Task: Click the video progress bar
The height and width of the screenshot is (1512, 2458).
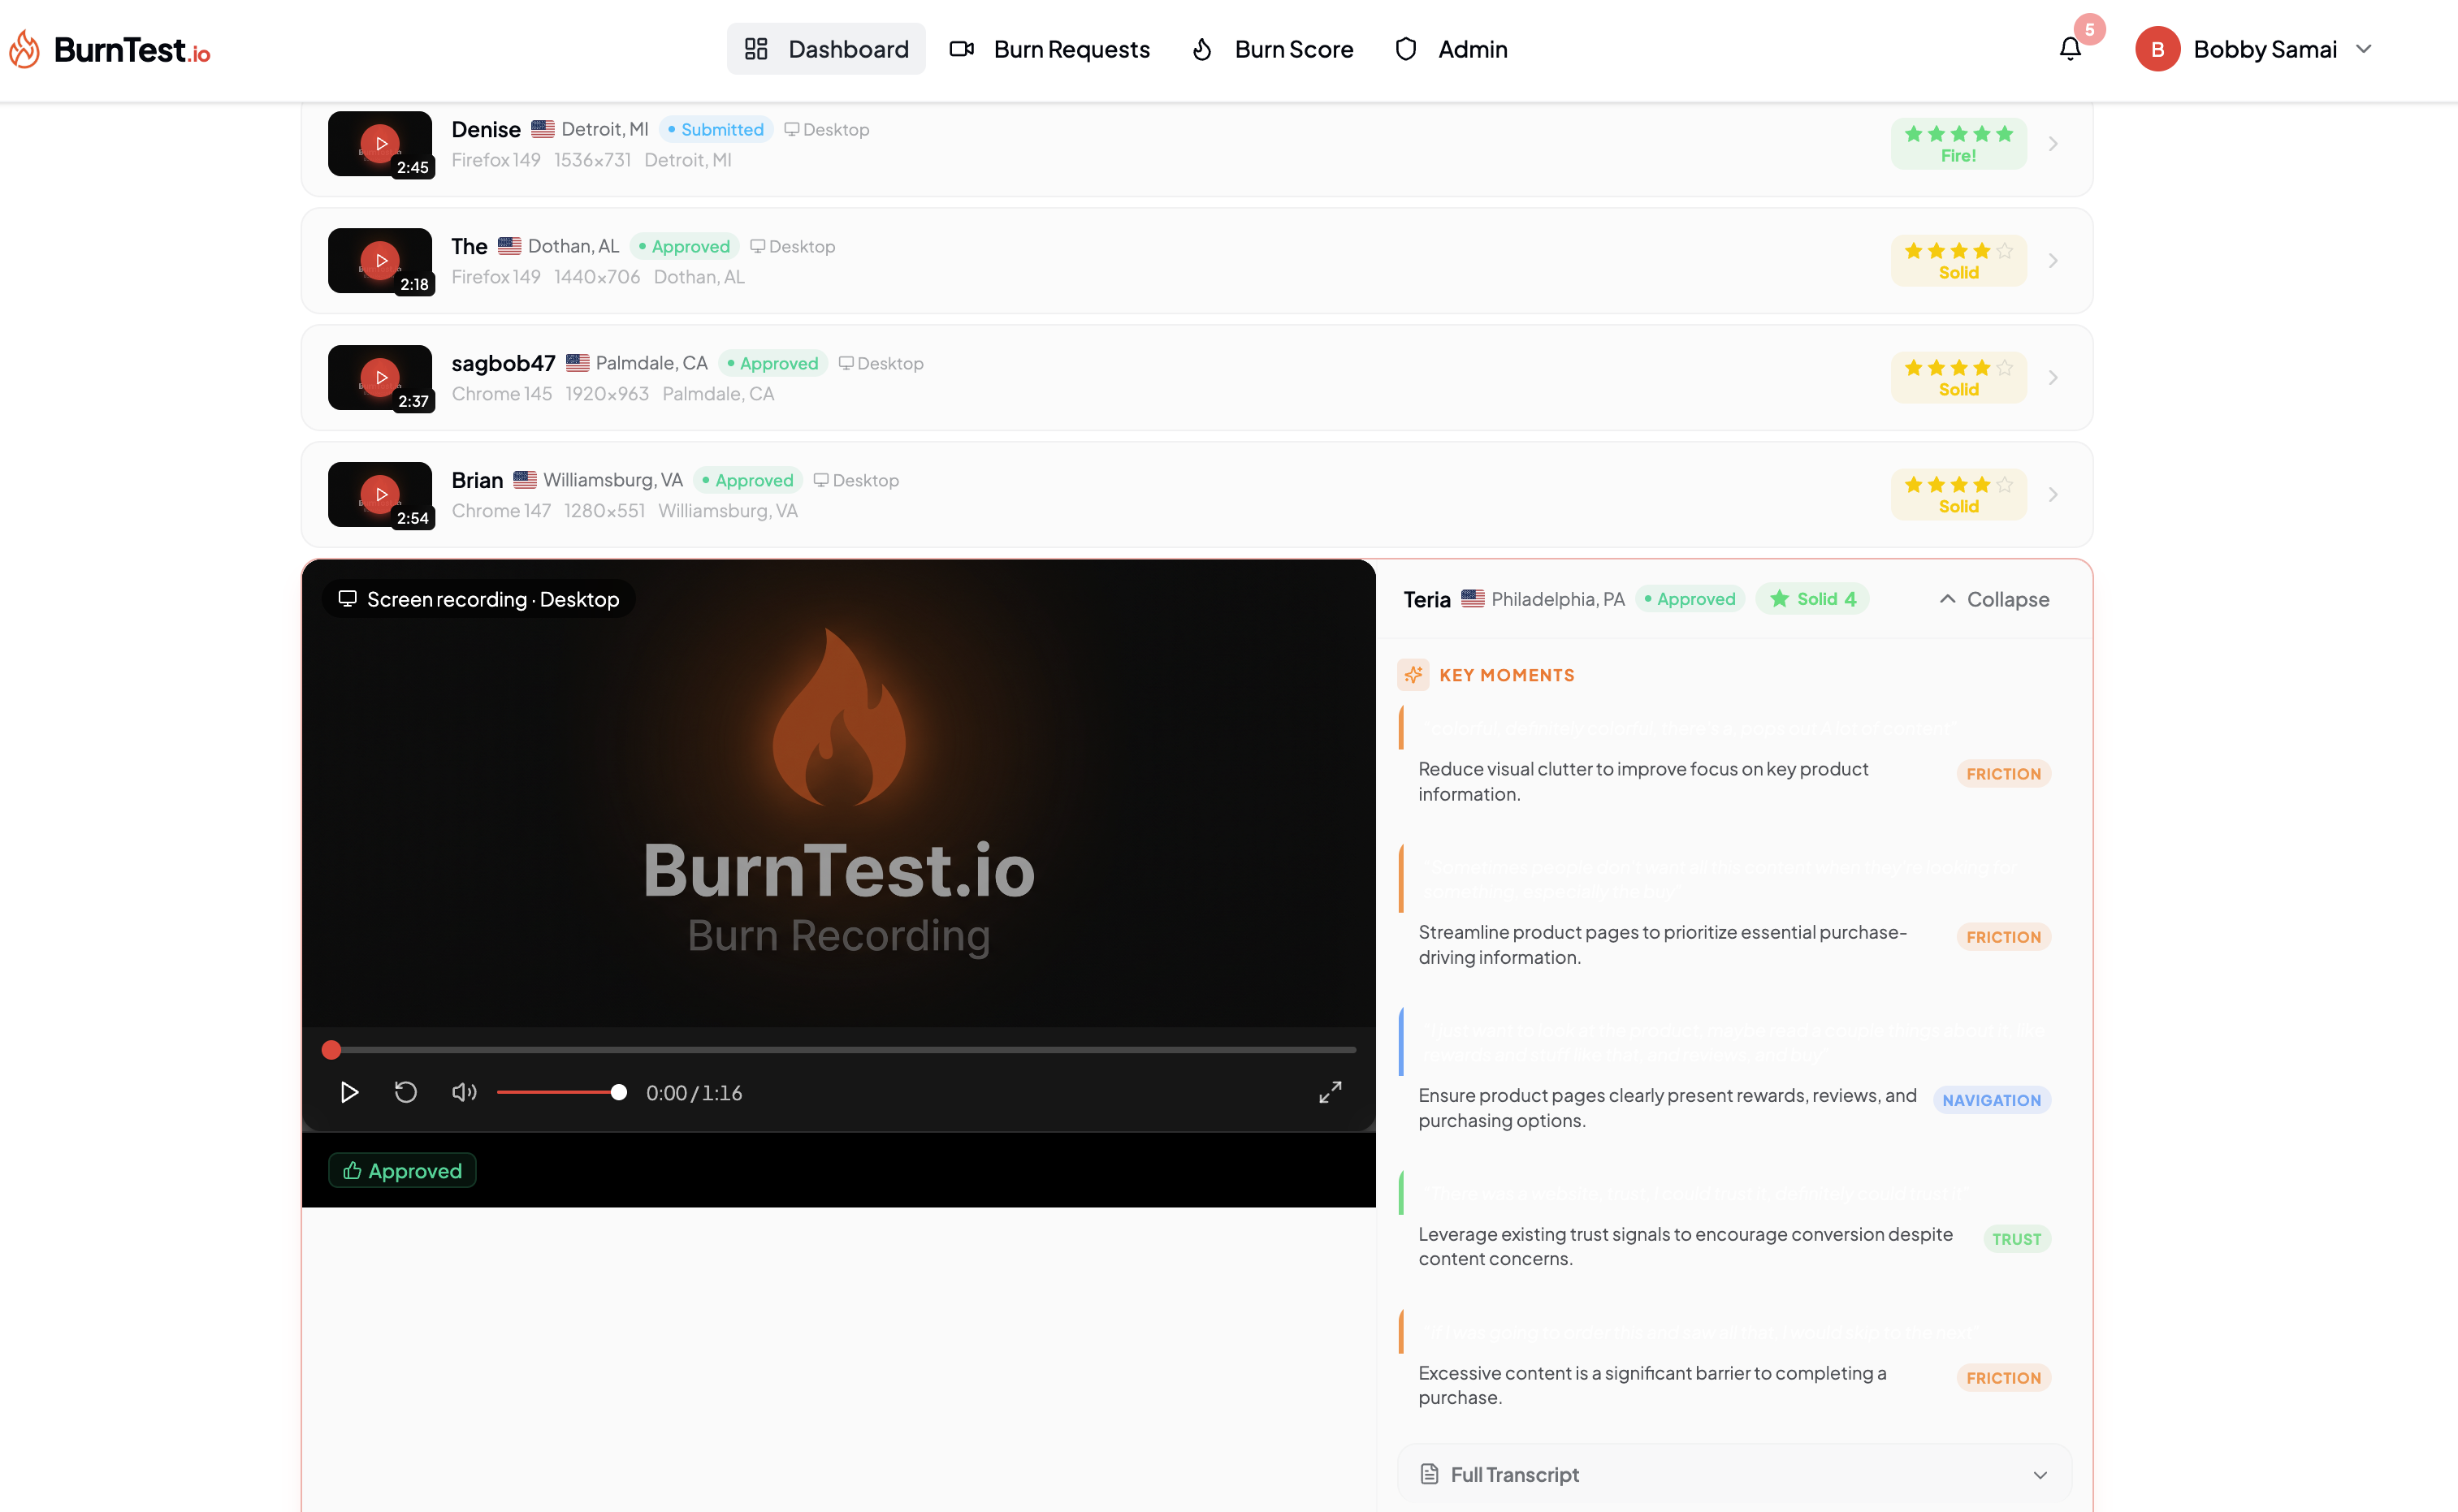Action: (839, 1050)
